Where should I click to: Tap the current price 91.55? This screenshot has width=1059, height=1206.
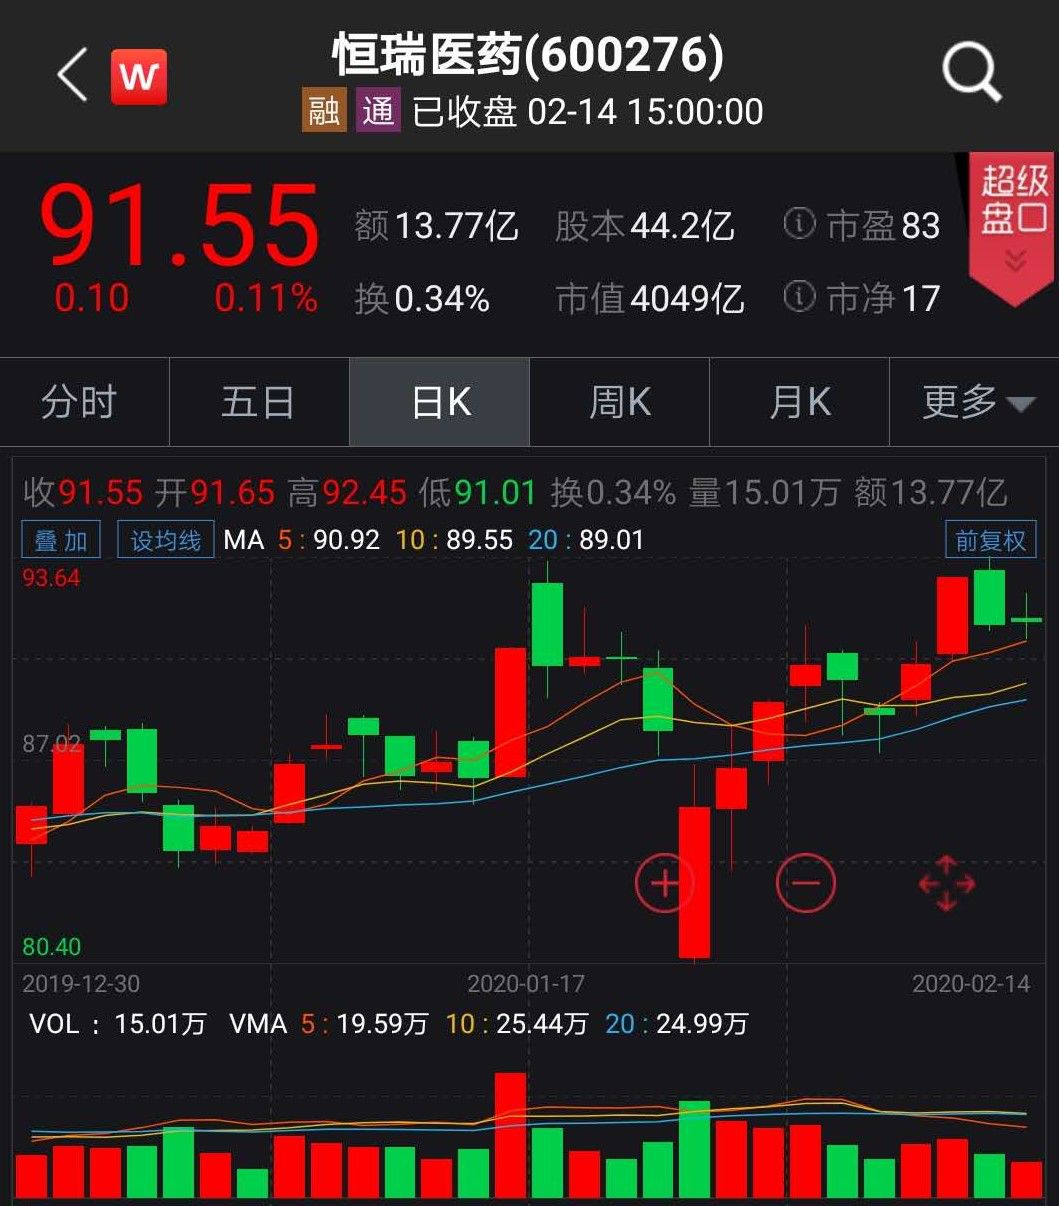(180, 224)
